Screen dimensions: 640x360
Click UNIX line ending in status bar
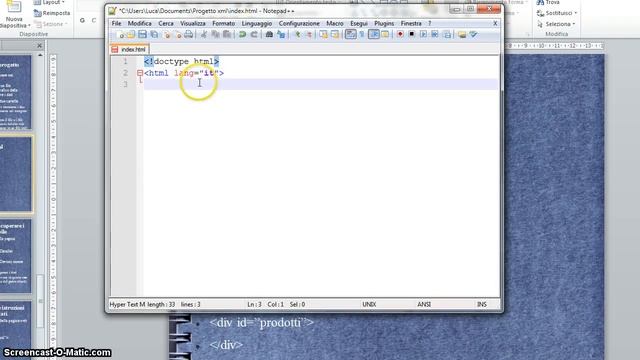pyautogui.click(x=369, y=304)
